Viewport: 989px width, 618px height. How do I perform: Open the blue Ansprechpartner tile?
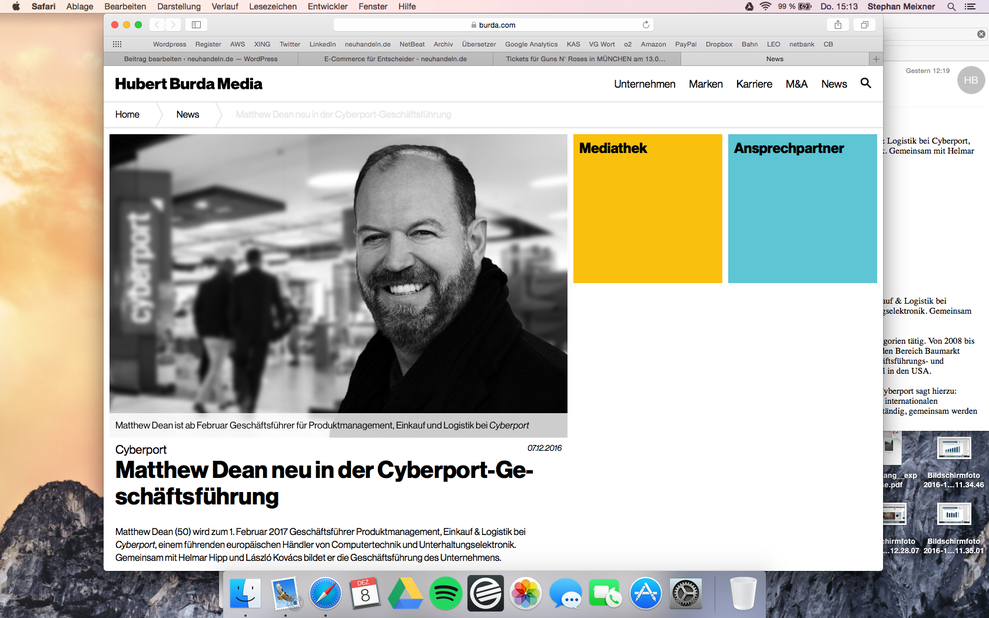click(x=802, y=208)
